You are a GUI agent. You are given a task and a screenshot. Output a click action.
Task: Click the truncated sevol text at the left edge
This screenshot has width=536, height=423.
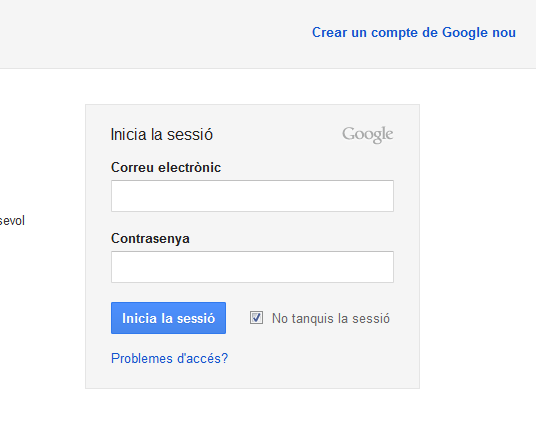pos(12,221)
